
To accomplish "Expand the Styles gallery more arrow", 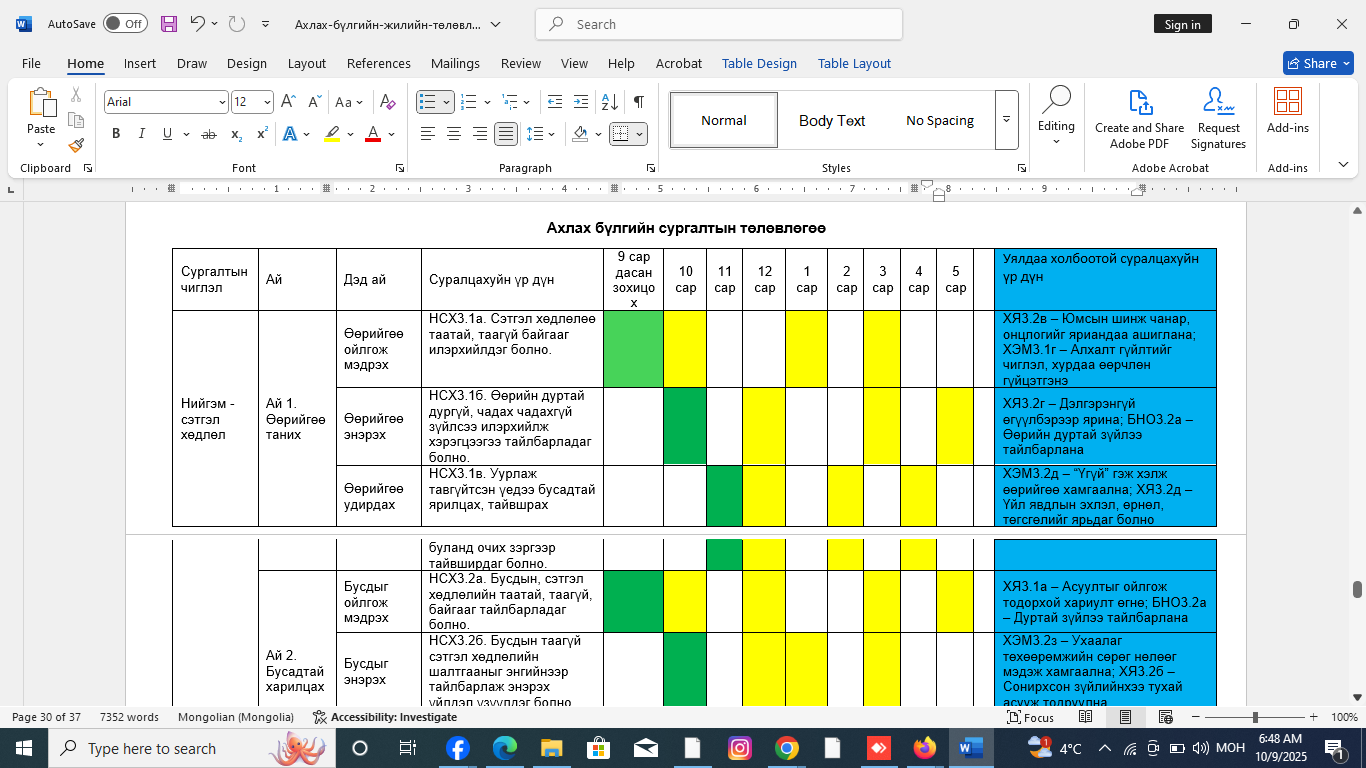I will (x=1006, y=120).
